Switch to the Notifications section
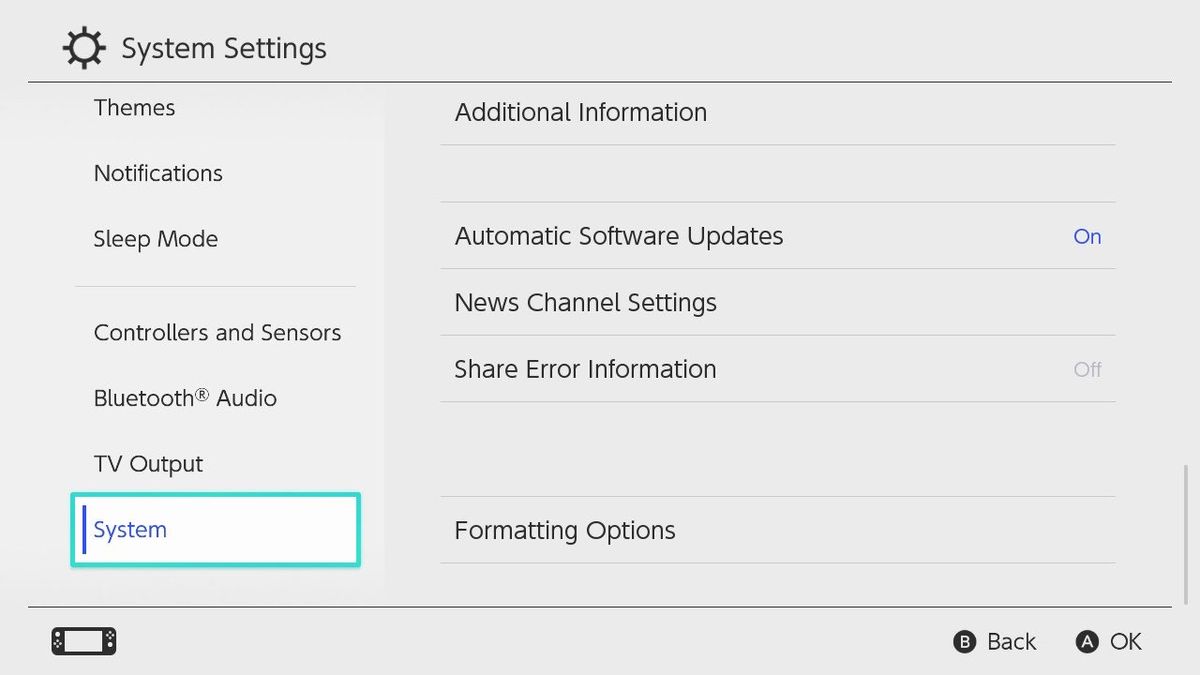The height and width of the screenshot is (675, 1200). 158,173
